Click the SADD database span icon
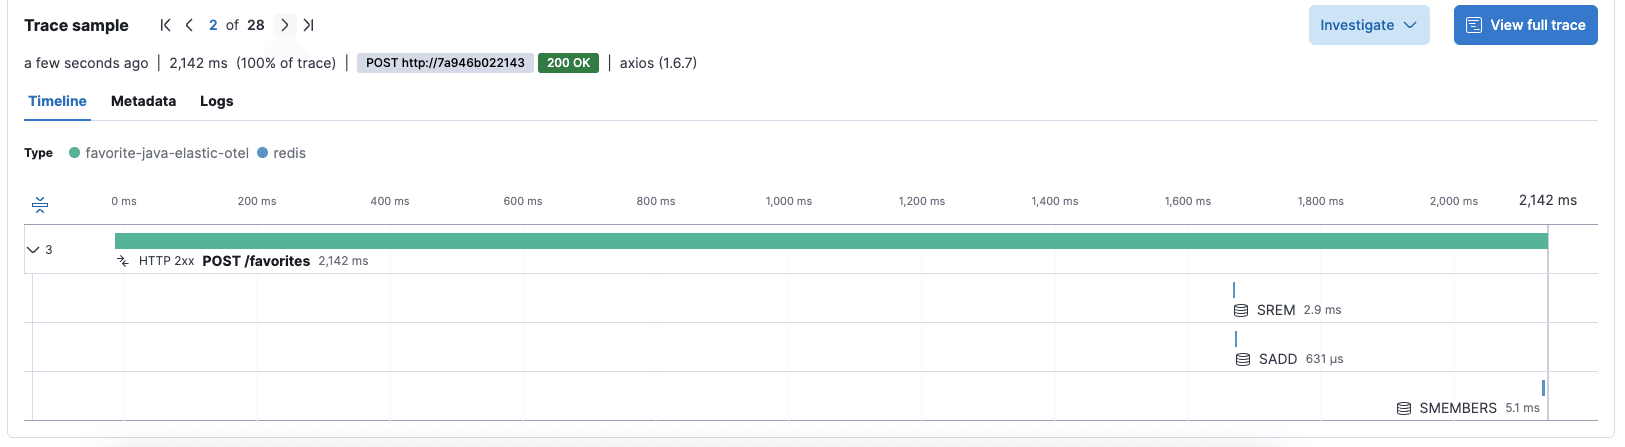 coord(1243,359)
